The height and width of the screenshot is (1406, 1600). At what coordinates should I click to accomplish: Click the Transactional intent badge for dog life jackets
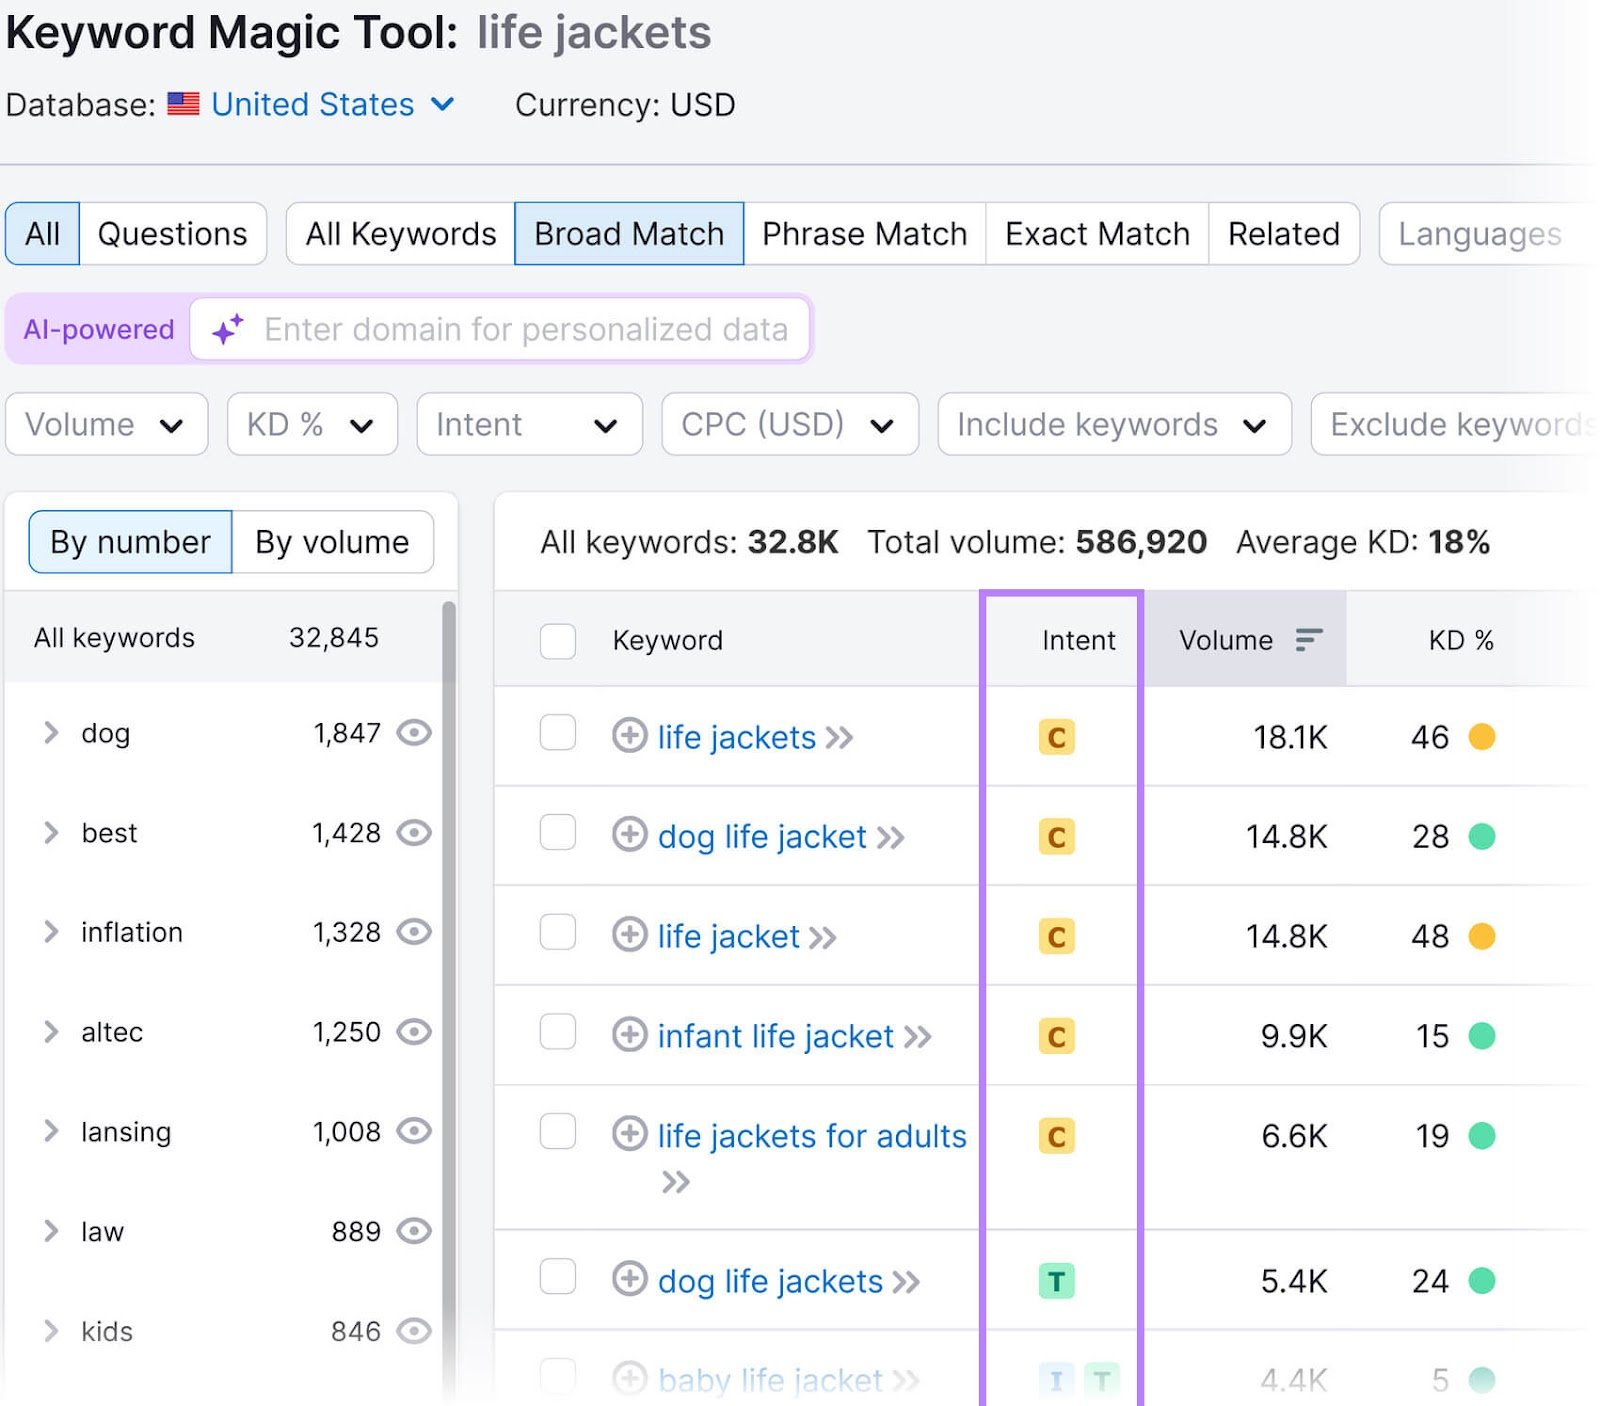coord(1055,1280)
